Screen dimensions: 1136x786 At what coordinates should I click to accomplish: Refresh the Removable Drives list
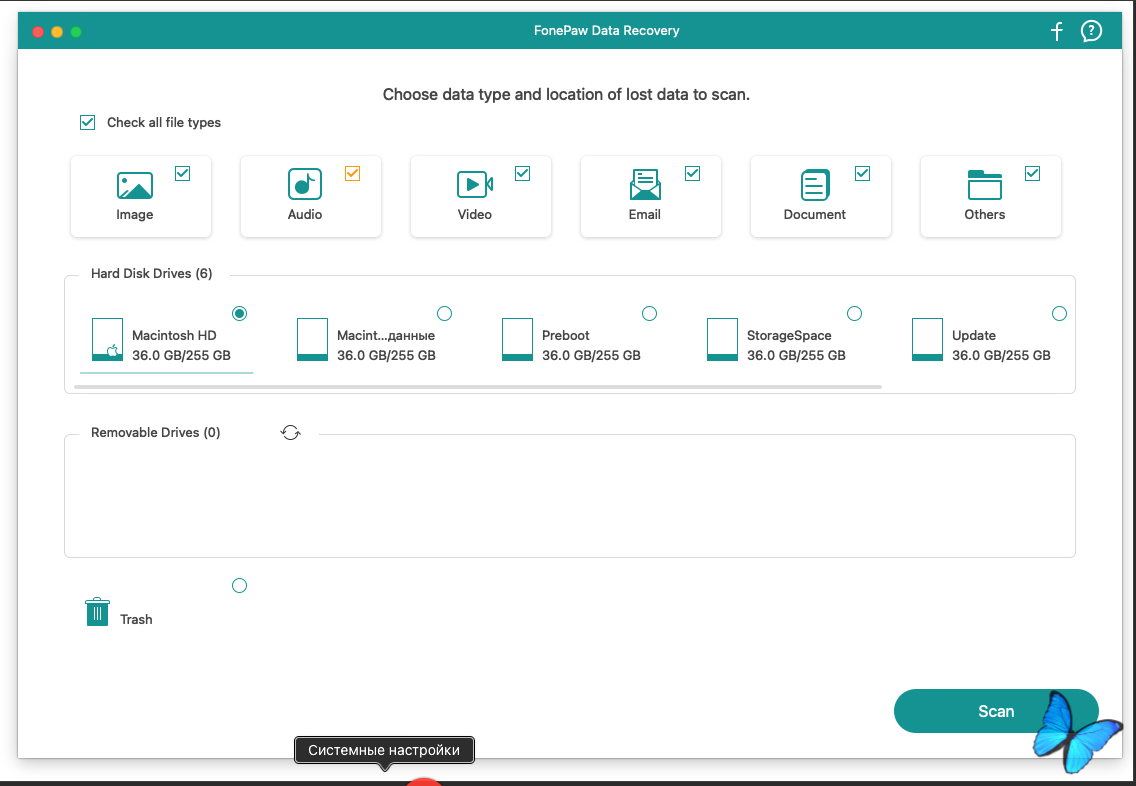point(291,432)
